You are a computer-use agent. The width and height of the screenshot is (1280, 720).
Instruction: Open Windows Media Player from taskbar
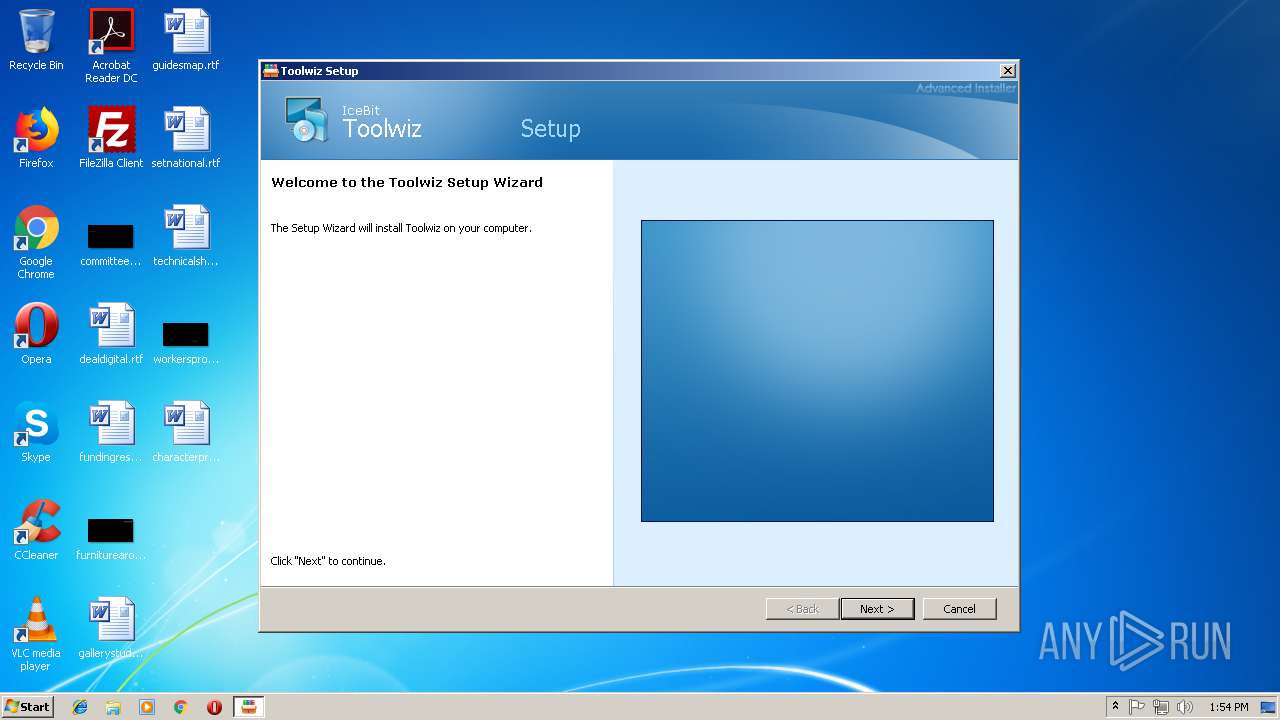[147, 707]
